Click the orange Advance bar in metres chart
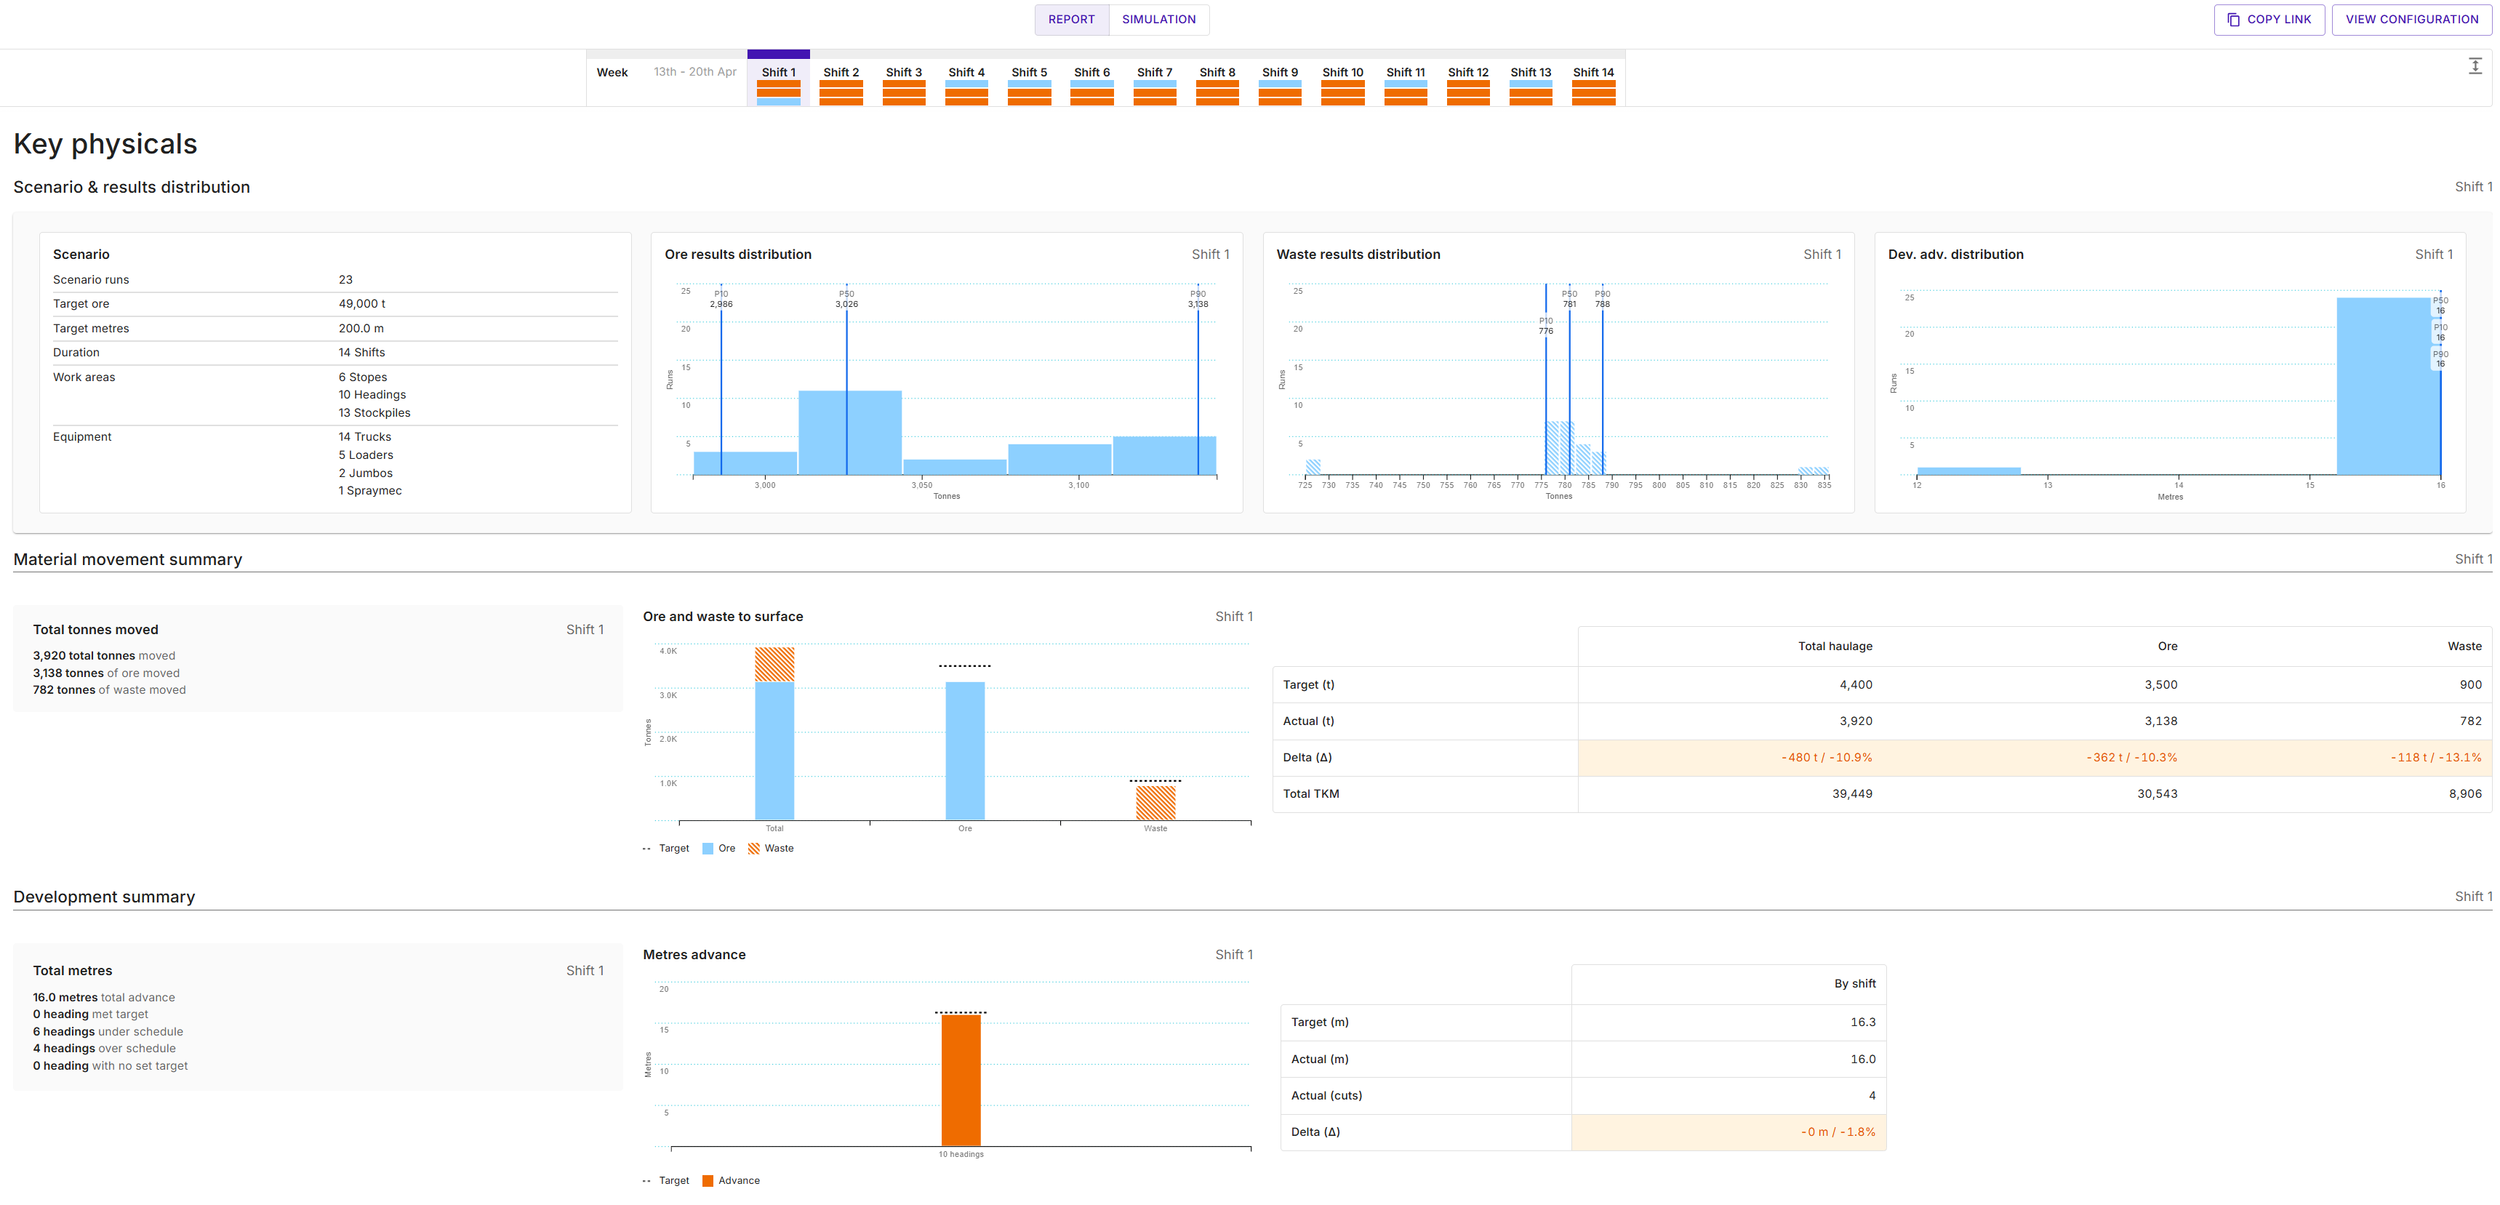The image size is (2500, 1205). tap(960, 1080)
